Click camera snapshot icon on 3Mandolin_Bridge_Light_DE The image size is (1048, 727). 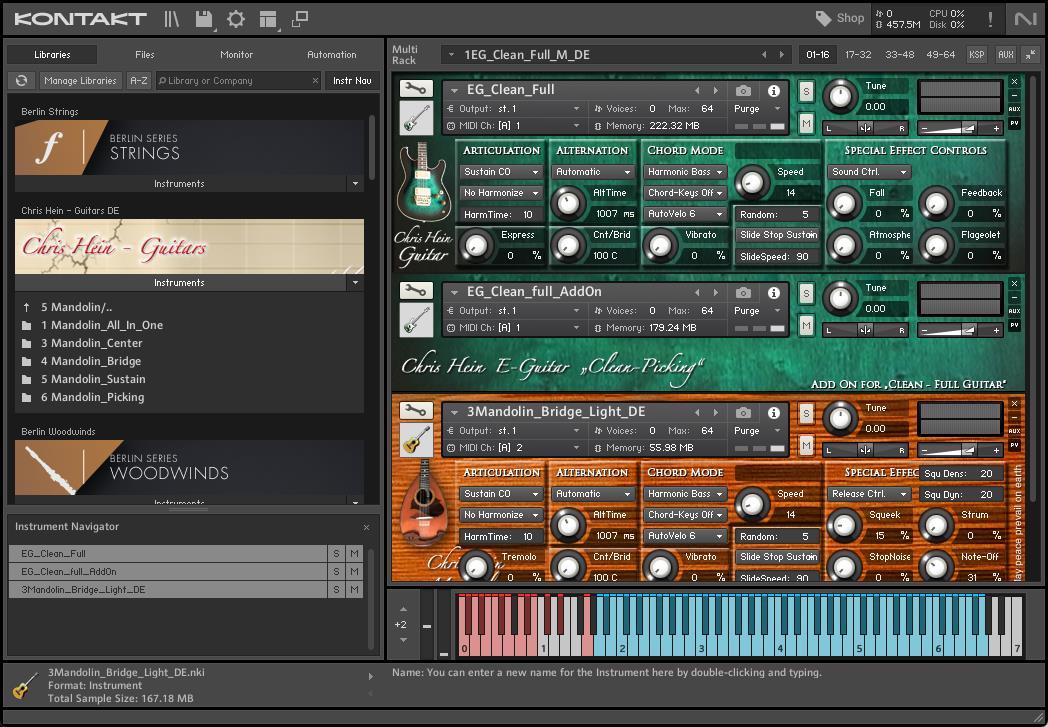(x=743, y=412)
